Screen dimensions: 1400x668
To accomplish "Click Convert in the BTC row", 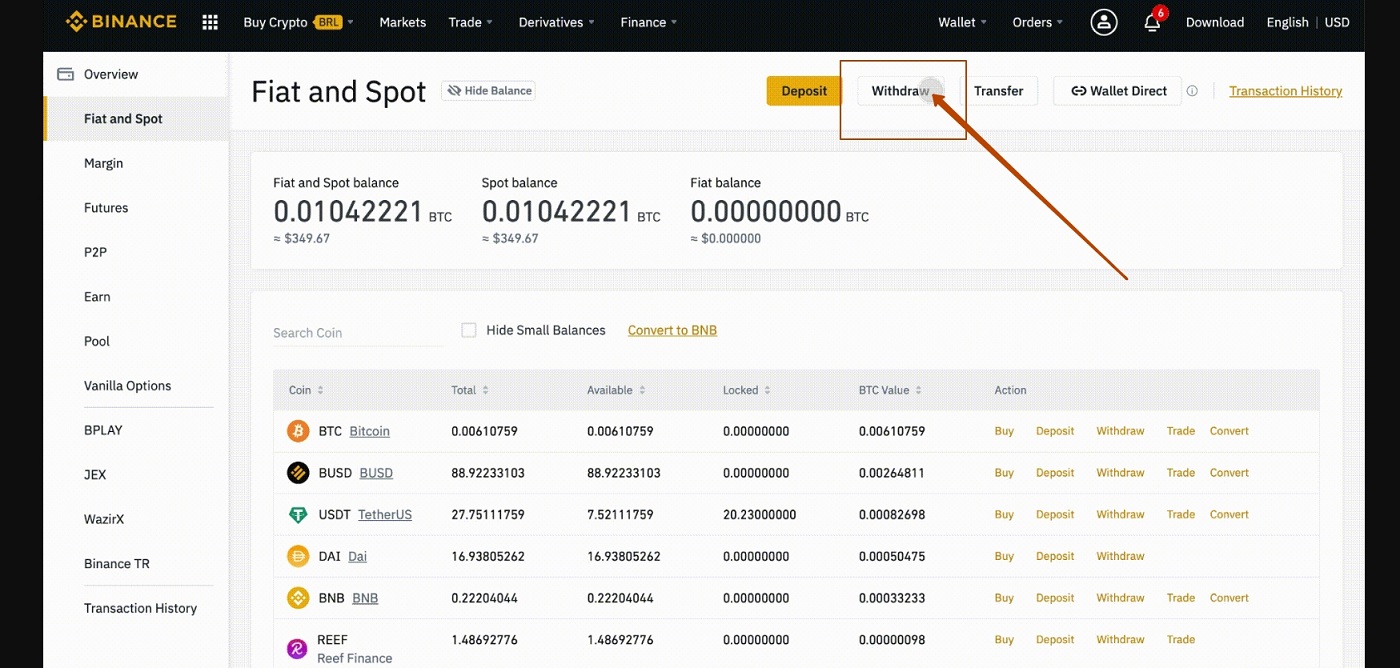I will pos(1229,431).
